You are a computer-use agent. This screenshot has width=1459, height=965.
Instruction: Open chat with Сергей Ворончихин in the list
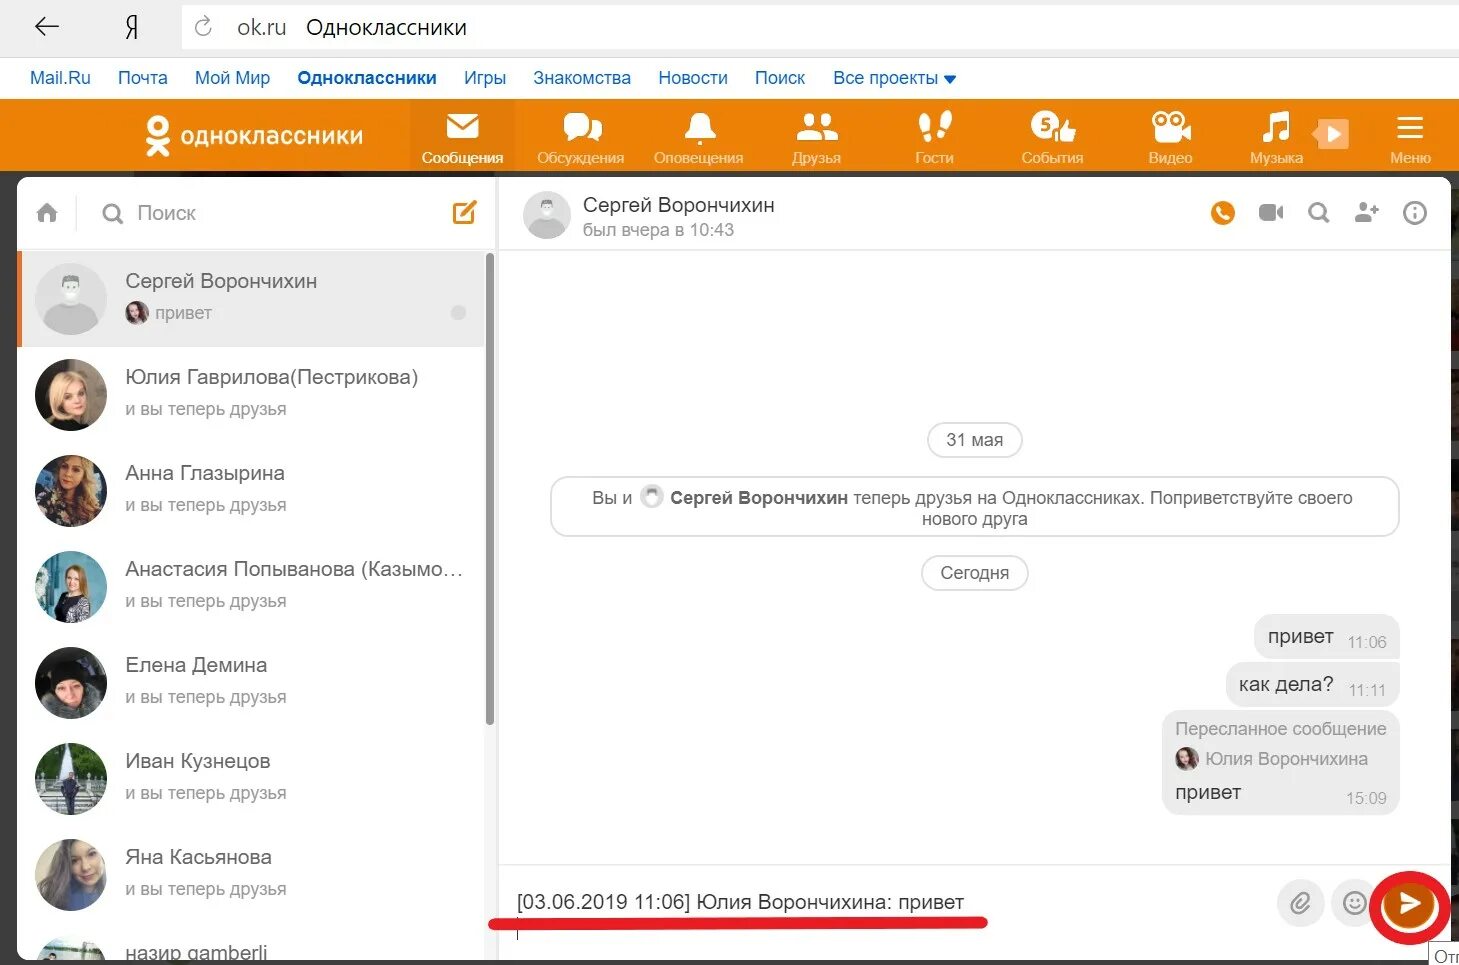tap(251, 298)
